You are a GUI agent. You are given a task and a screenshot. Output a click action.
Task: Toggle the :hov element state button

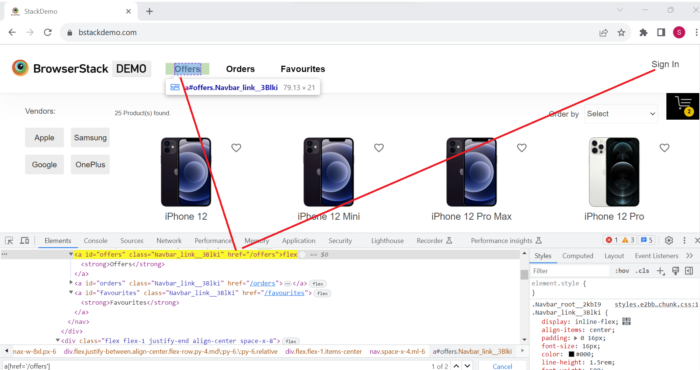point(622,271)
